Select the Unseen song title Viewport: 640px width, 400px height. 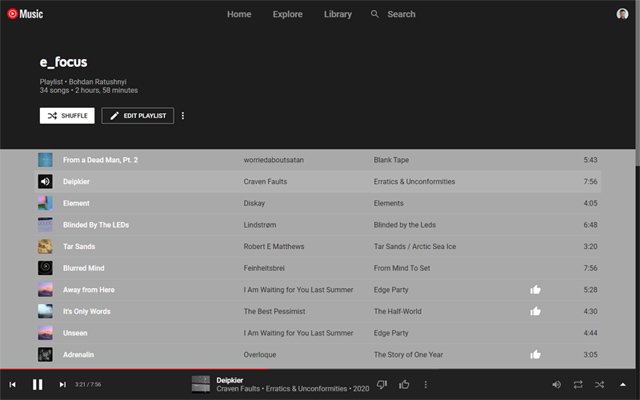click(x=75, y=333)
